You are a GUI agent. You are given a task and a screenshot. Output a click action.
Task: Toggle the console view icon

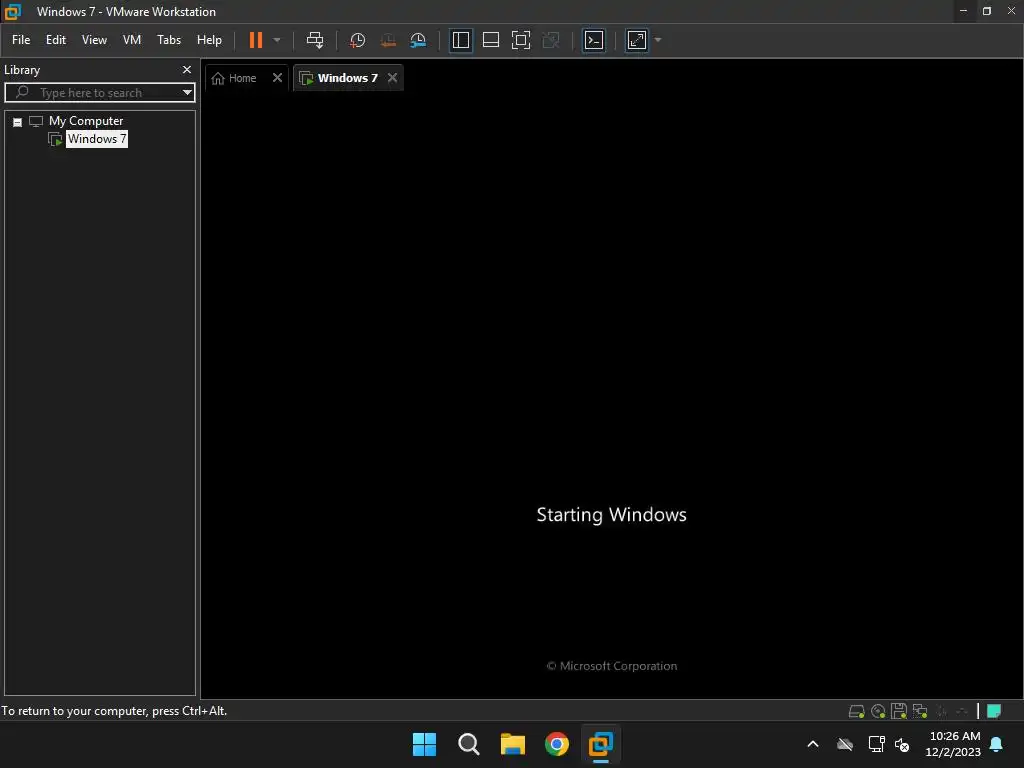[x=594, y=40]
